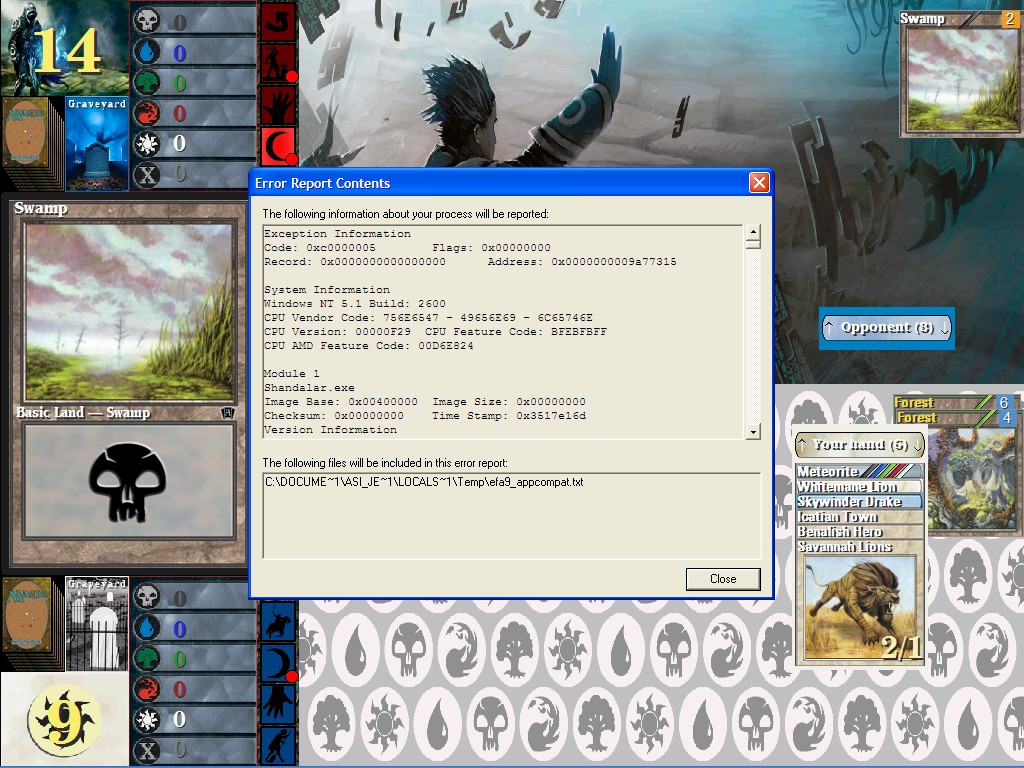
Task: Click the Forest stack labeled 6
Action: [x=953, y=402]
